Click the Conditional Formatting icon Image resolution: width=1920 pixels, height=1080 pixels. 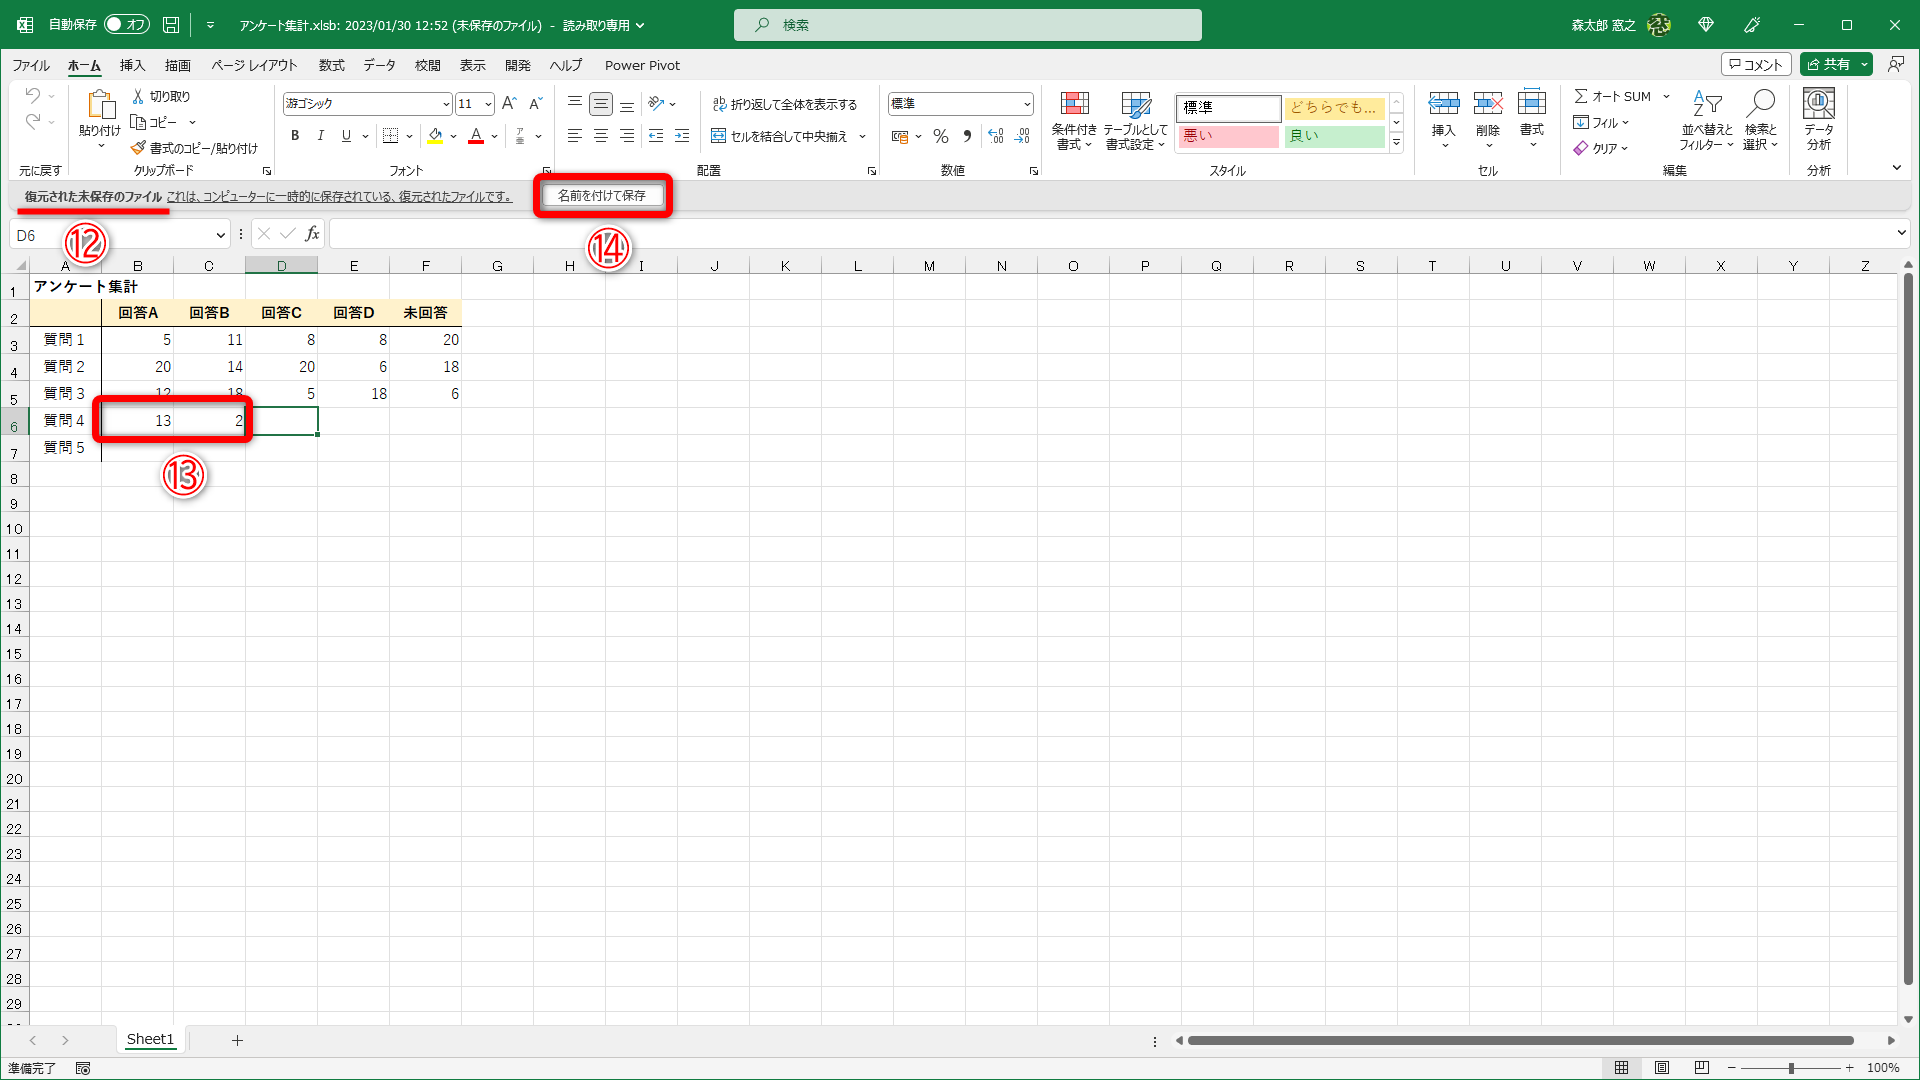pyautogui.click(x=1074, y=104)
